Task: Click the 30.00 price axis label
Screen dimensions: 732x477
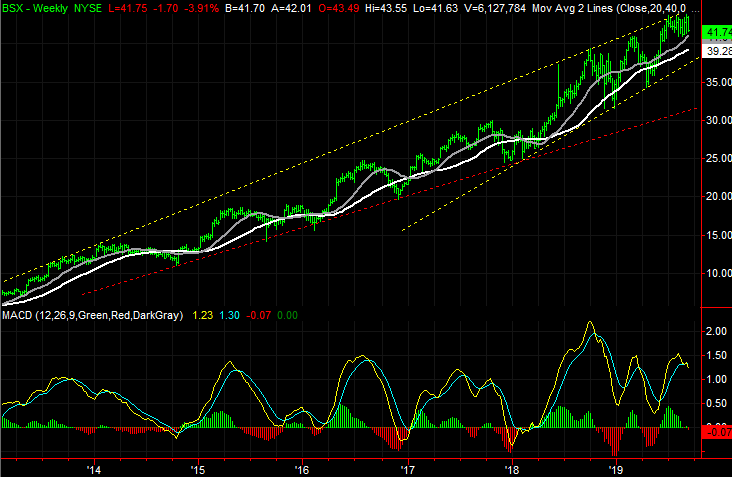Action: tap(718, 120)
